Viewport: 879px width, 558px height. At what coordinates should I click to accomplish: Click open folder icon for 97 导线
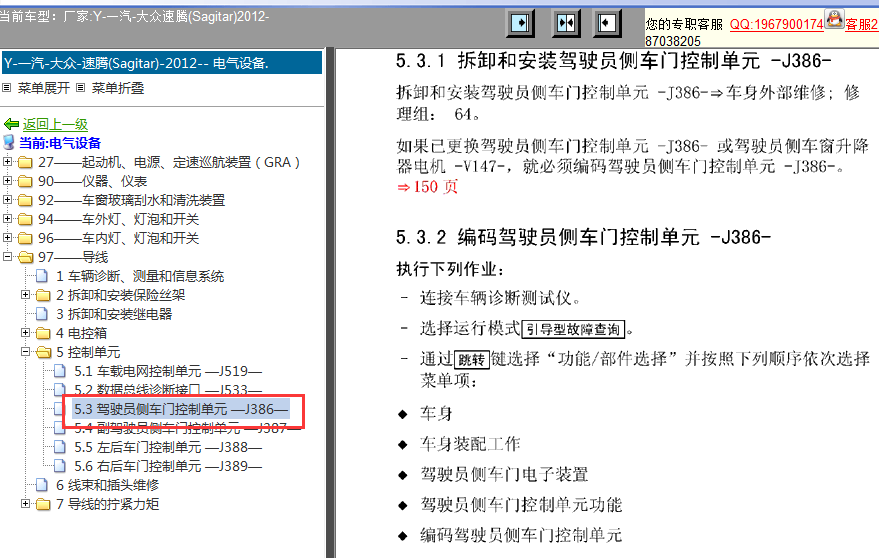pyautogui.click(x=25, y=257)
